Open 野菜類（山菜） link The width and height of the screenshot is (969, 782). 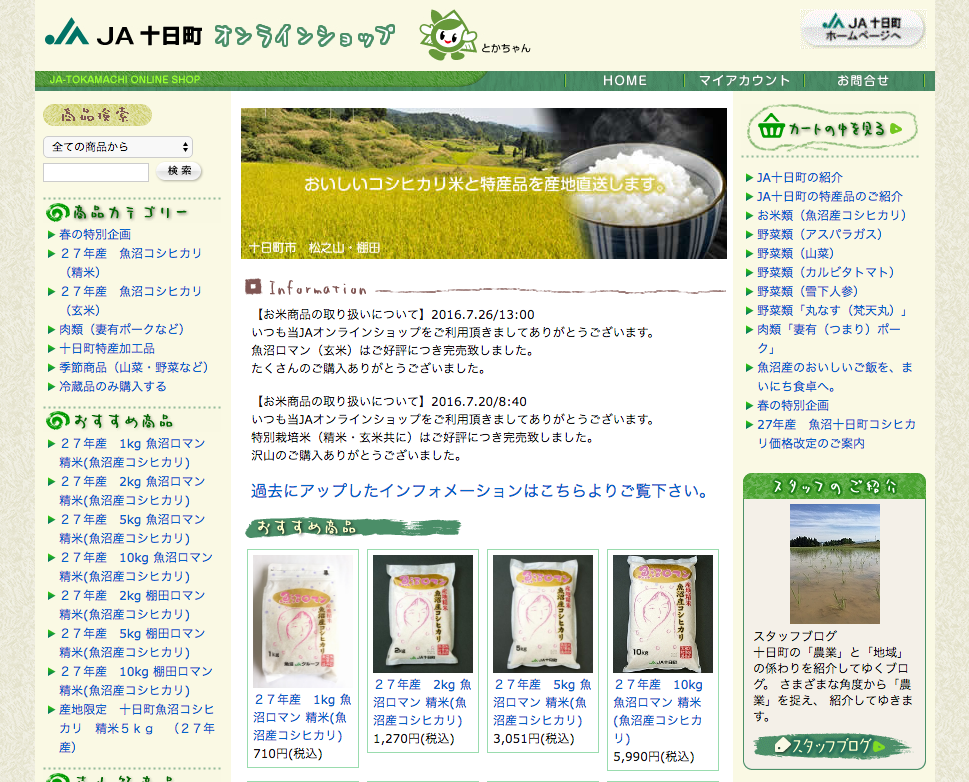tap(795, 253)
